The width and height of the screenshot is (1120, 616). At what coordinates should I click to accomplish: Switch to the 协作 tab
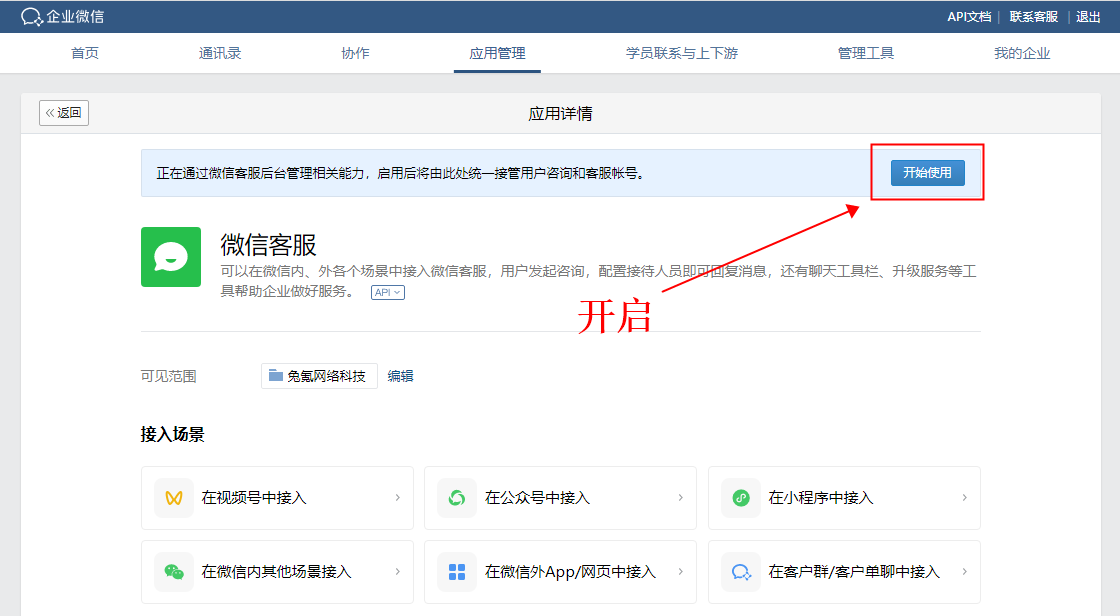pos(355,54)
